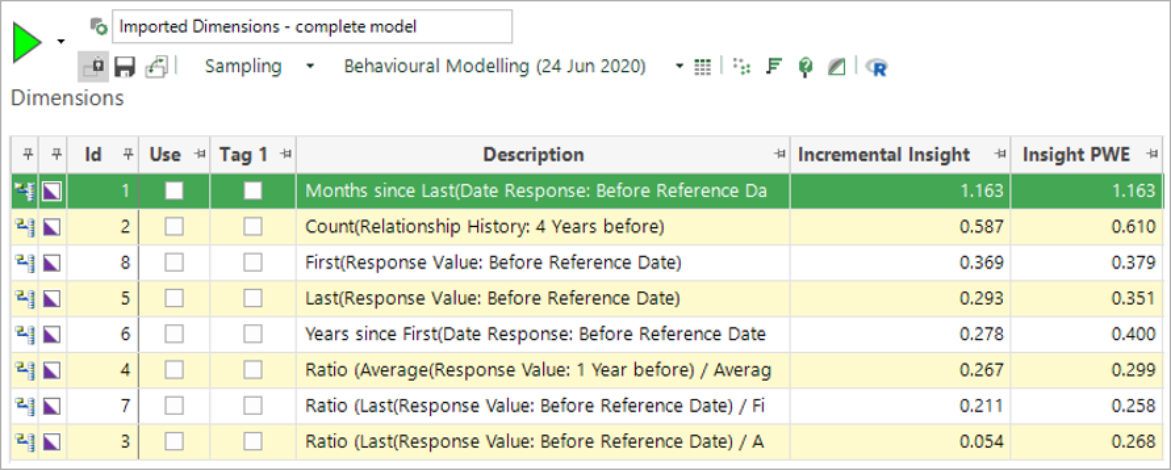The width and height of the screenshot is (1171, 470).
Task: Click Behavioural Modelling (24 Jun 2020) label
Action: [494, 67]
